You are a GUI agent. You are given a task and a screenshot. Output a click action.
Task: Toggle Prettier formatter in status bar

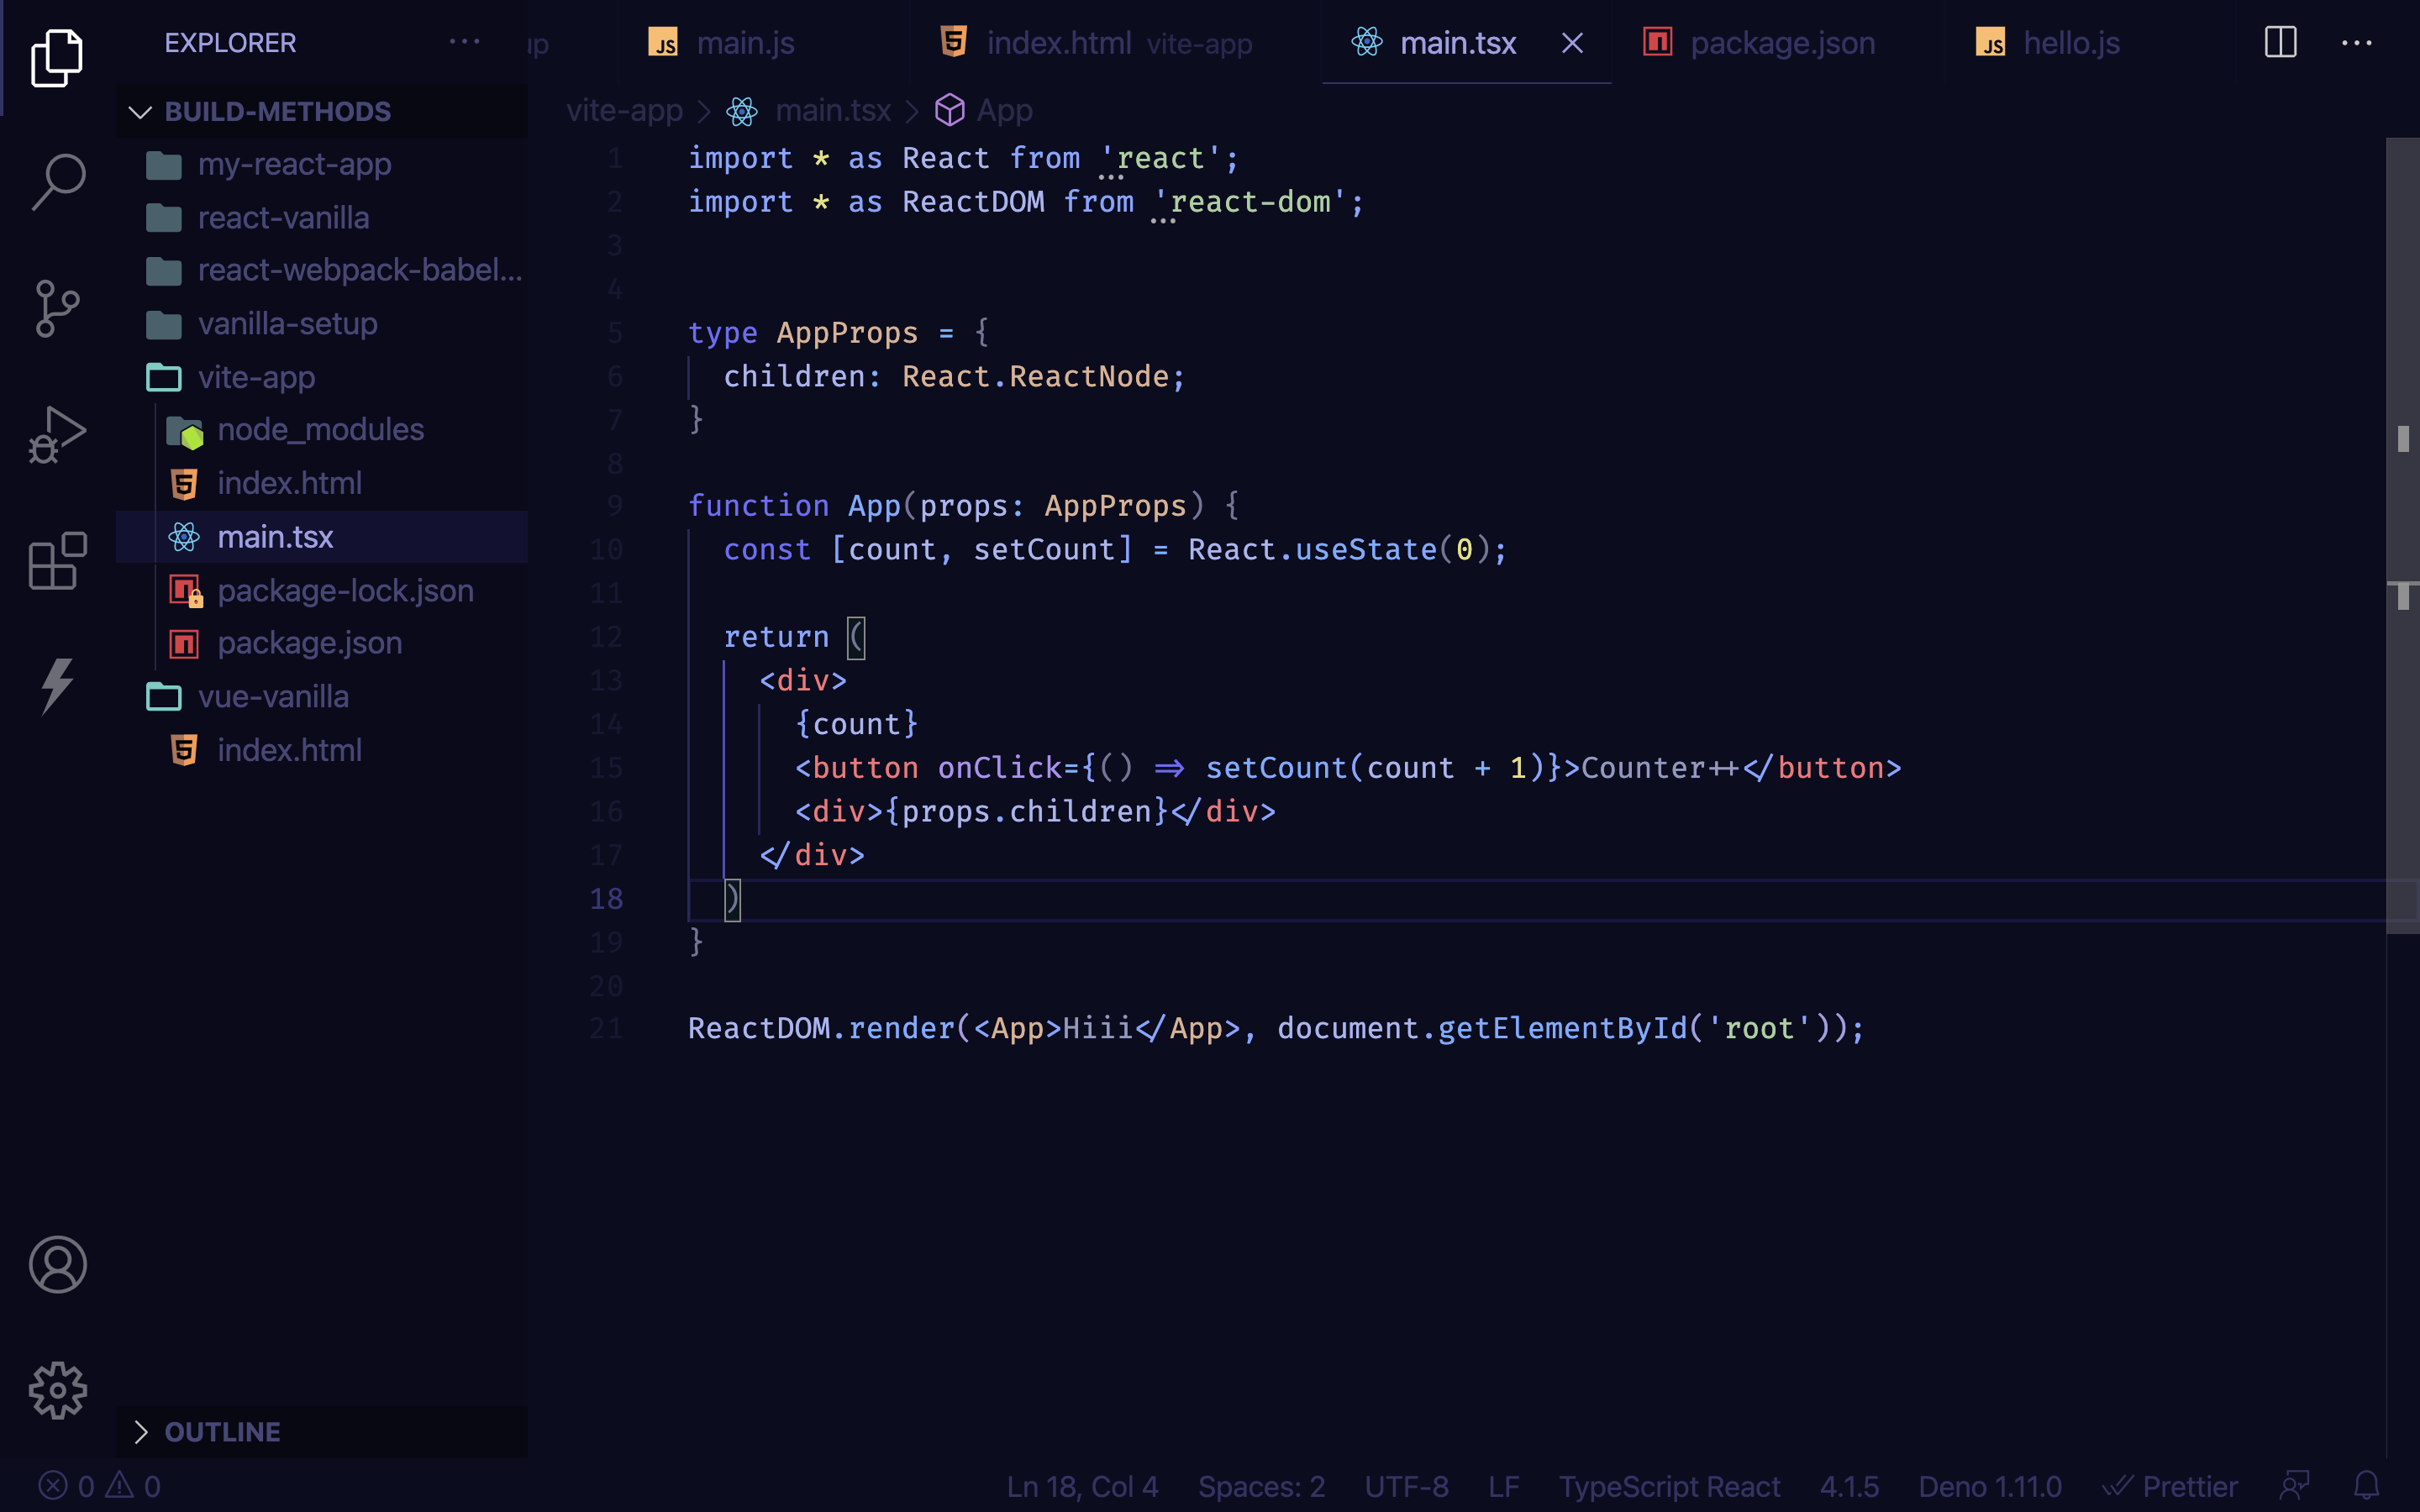[x=2171, y=1486]
